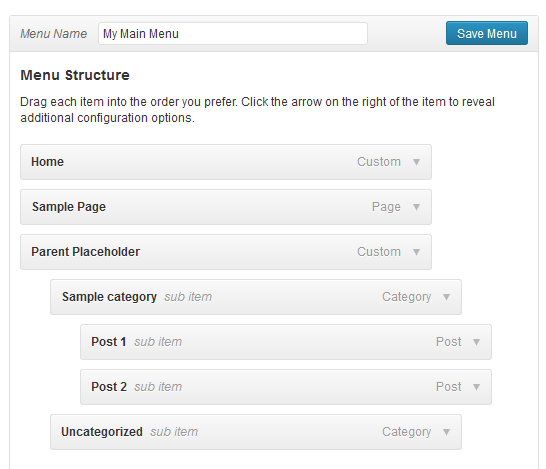Focus the Menu Name text field
This screenshot has width=546, height=469.
coord(233,33)
